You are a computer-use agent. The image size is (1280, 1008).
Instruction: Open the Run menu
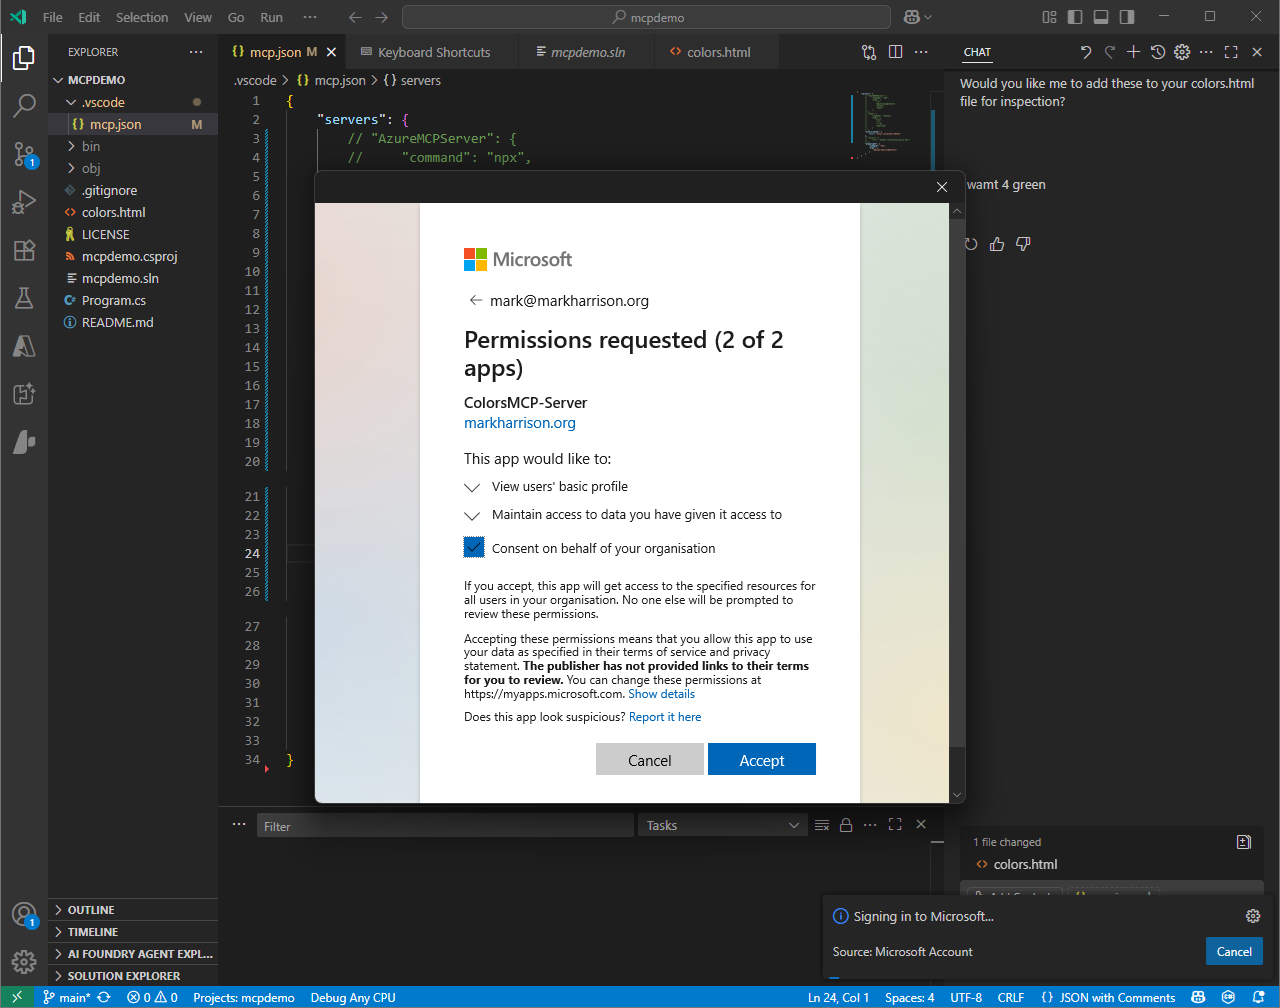click(271, 17)
